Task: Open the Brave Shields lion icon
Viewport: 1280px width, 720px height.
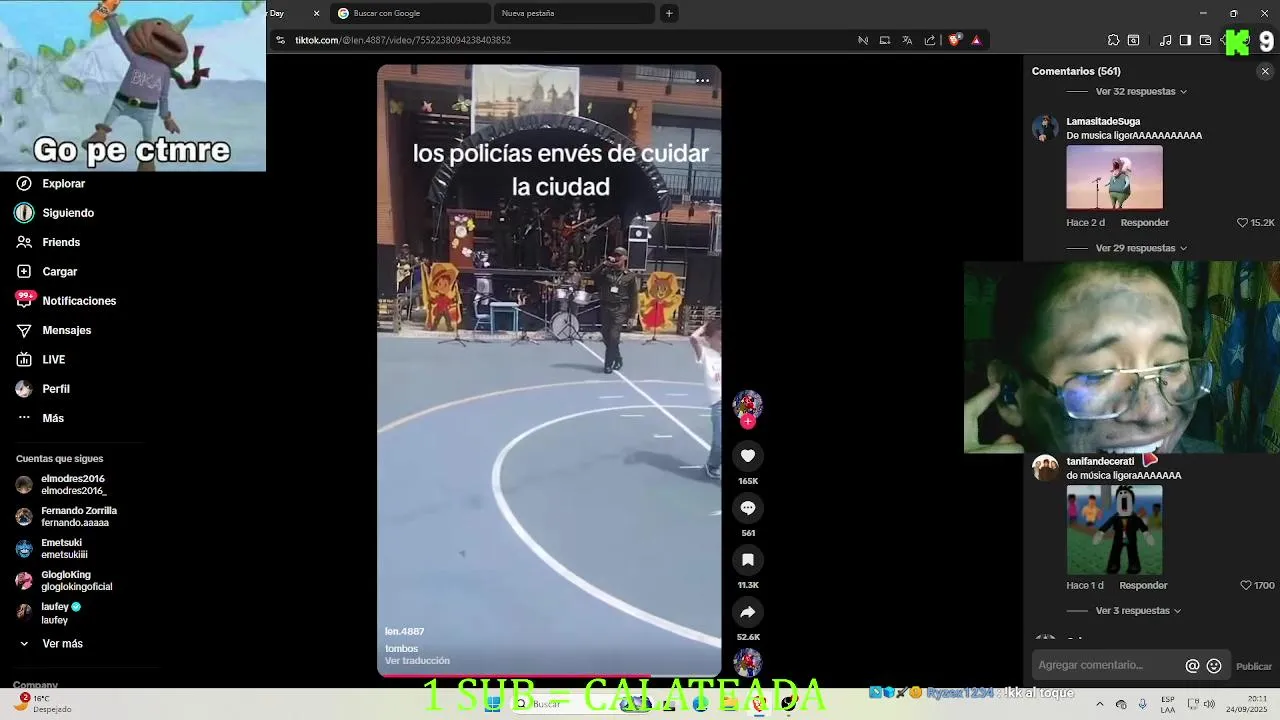Action: pos(954,40)
